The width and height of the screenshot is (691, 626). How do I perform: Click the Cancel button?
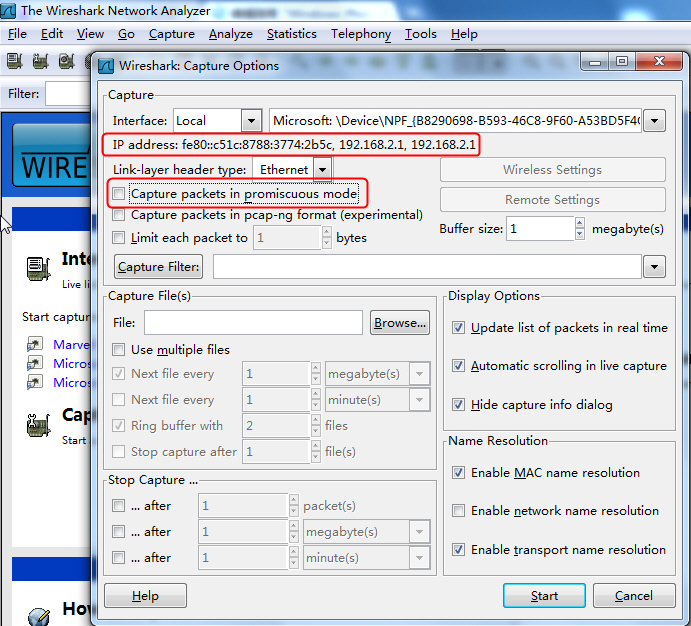point(634,596)
